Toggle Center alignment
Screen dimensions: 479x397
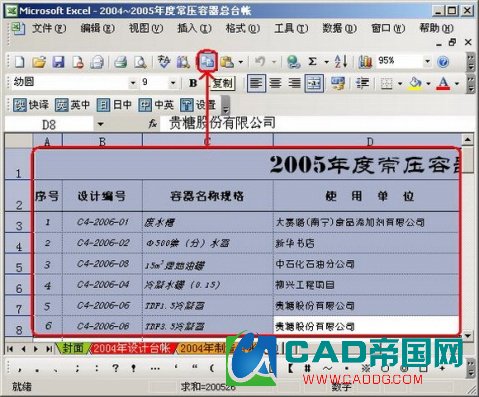click(x=275, y=83)
